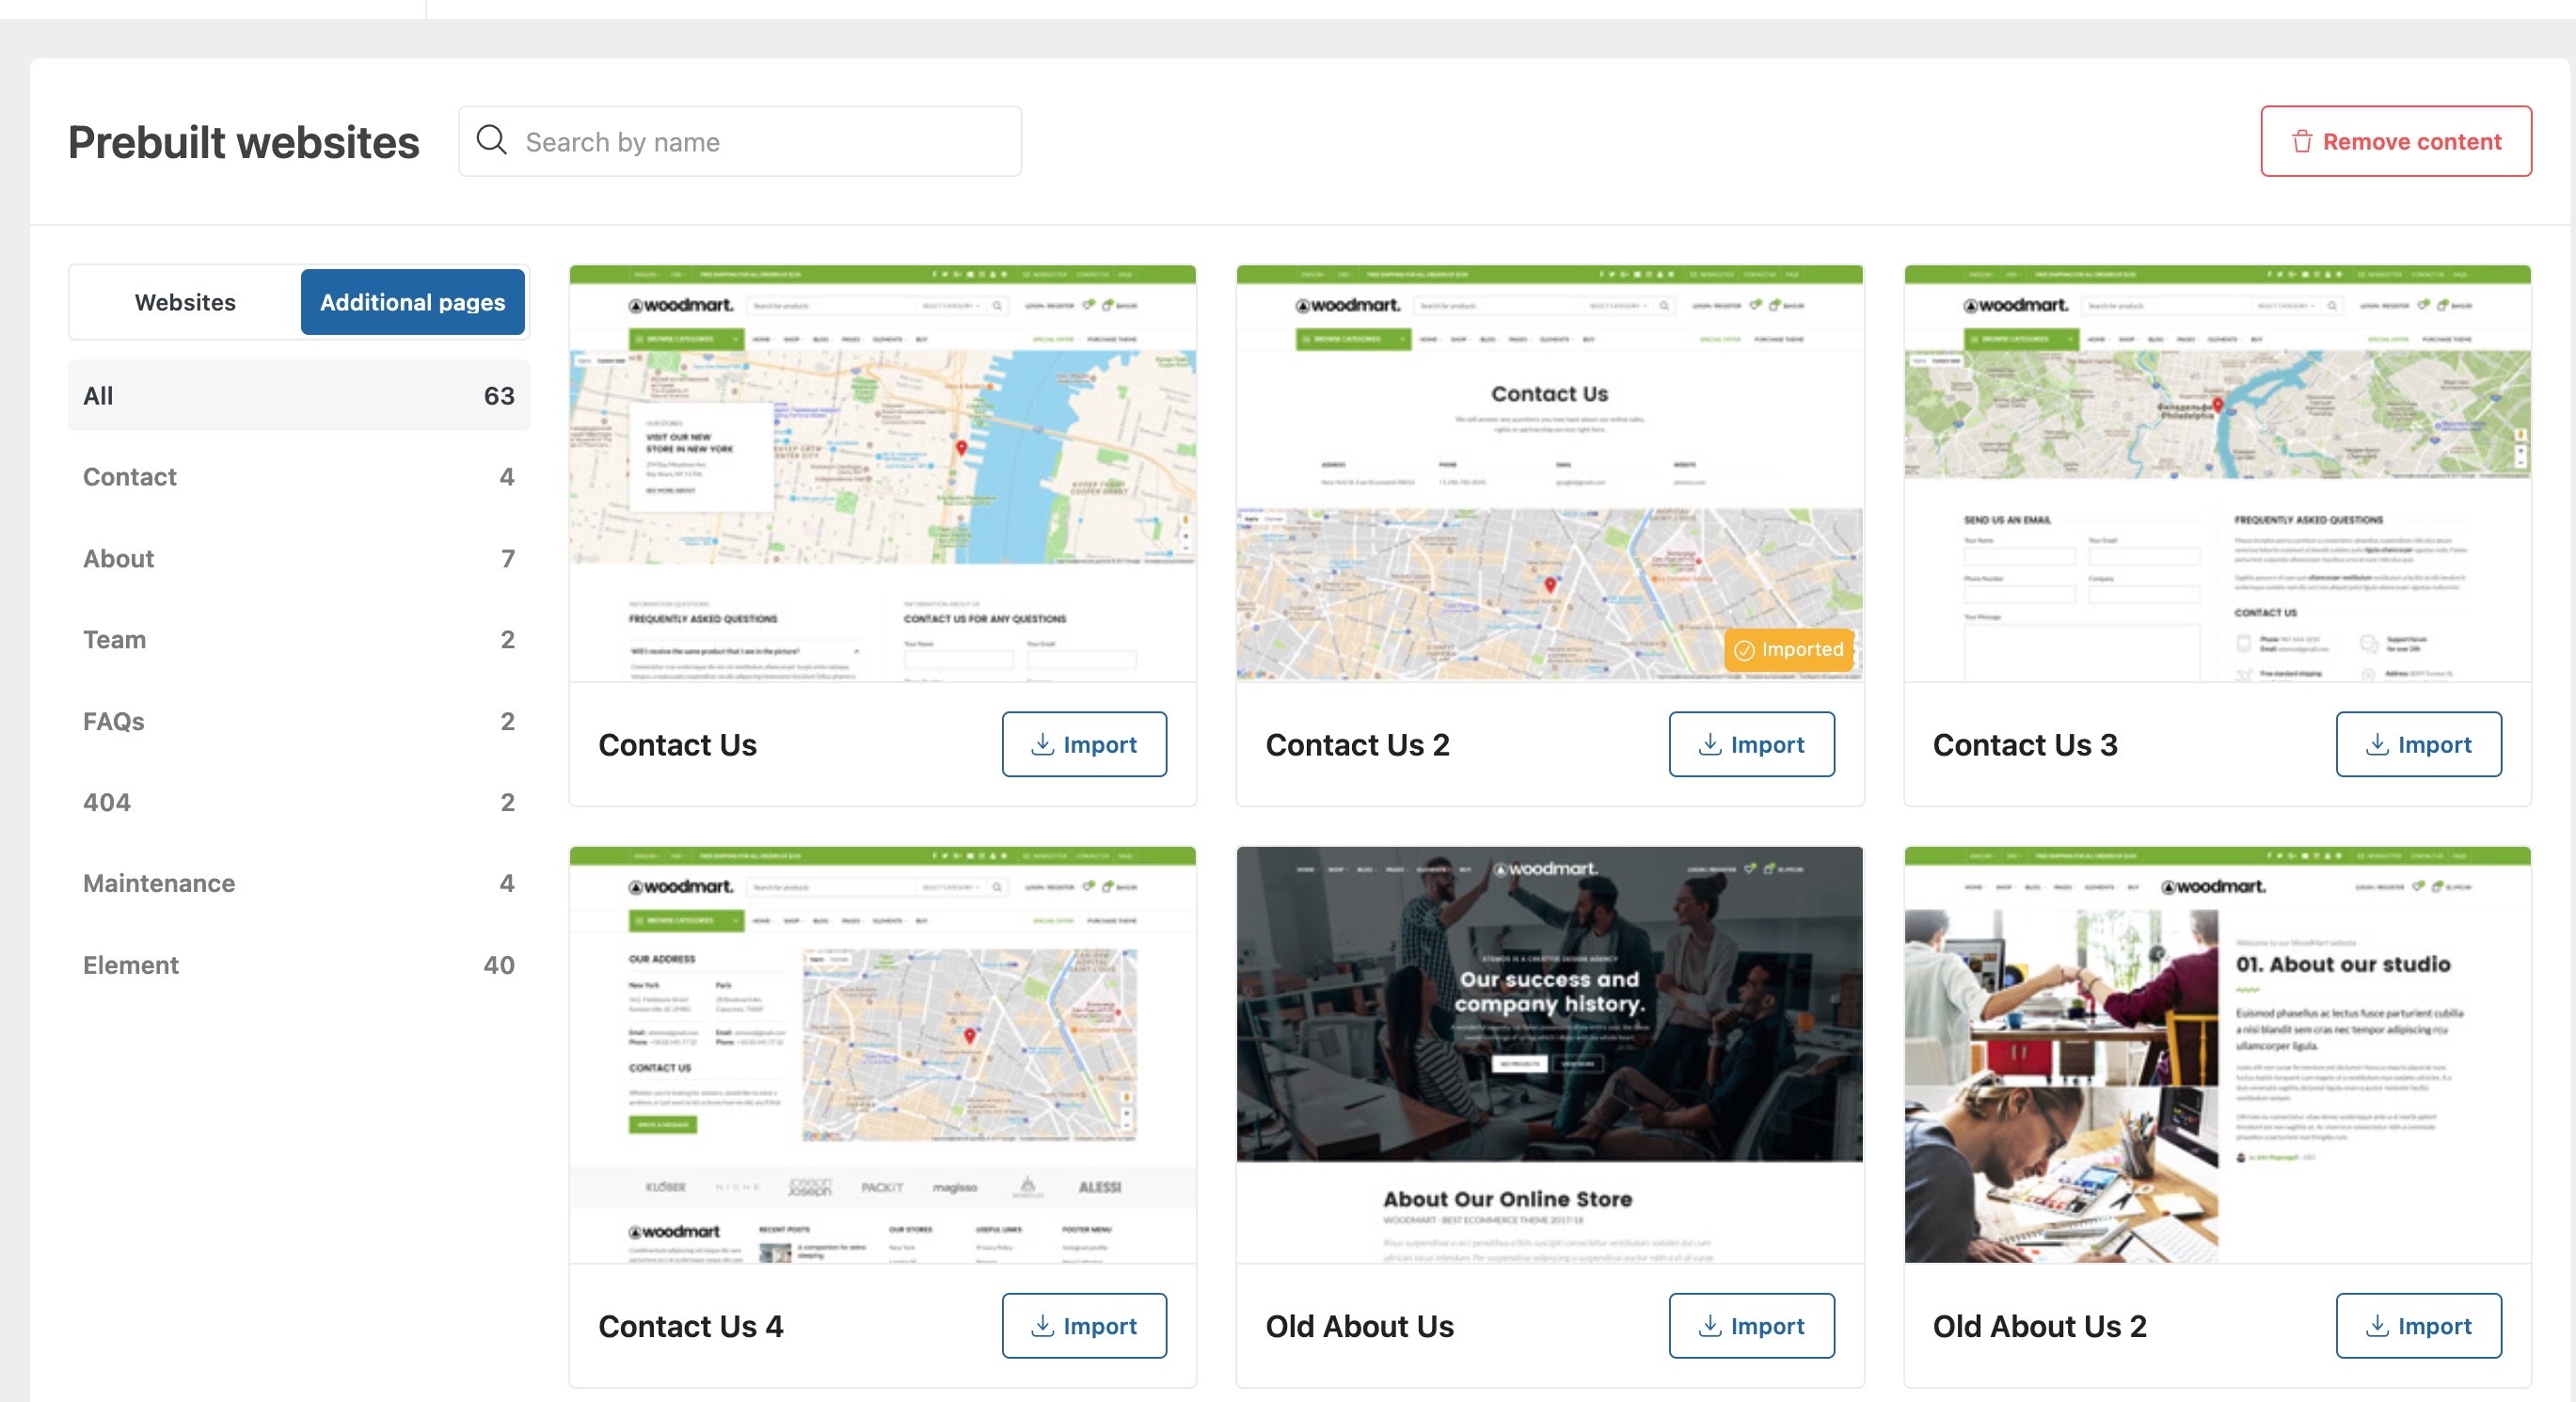Open the FAQs category filter
Image resolution: width=2576 pixels, height=1402 pixels.
[298, 721]
